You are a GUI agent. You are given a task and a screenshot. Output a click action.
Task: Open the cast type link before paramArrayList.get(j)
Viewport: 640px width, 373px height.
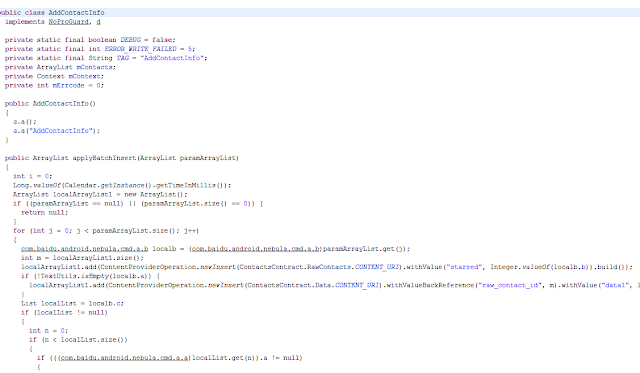click(256, 249)
